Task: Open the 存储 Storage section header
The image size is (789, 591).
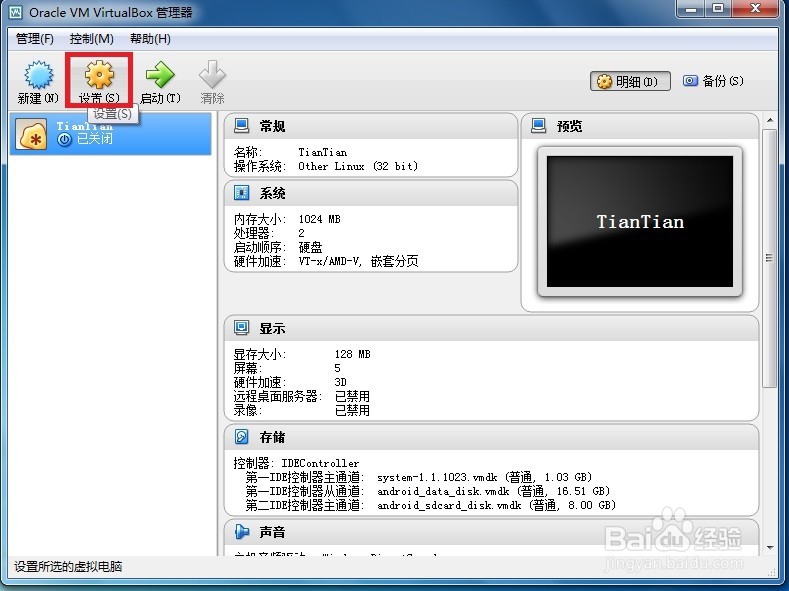Action: point(491,437)
